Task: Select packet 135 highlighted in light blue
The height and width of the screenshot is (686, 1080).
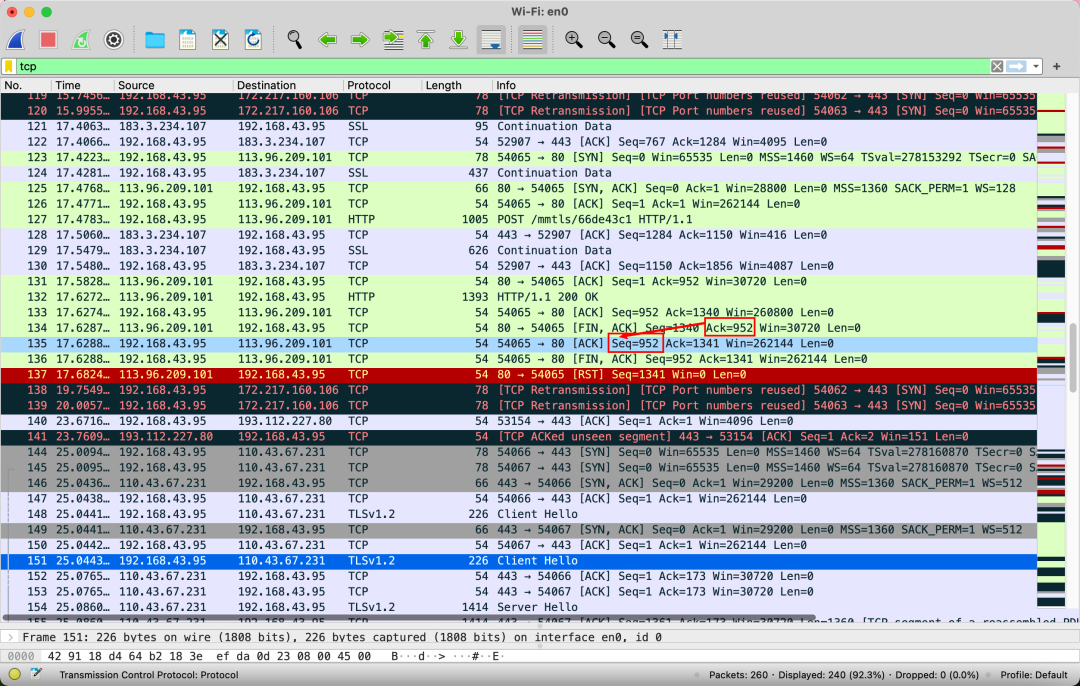Action: point(519,344)
